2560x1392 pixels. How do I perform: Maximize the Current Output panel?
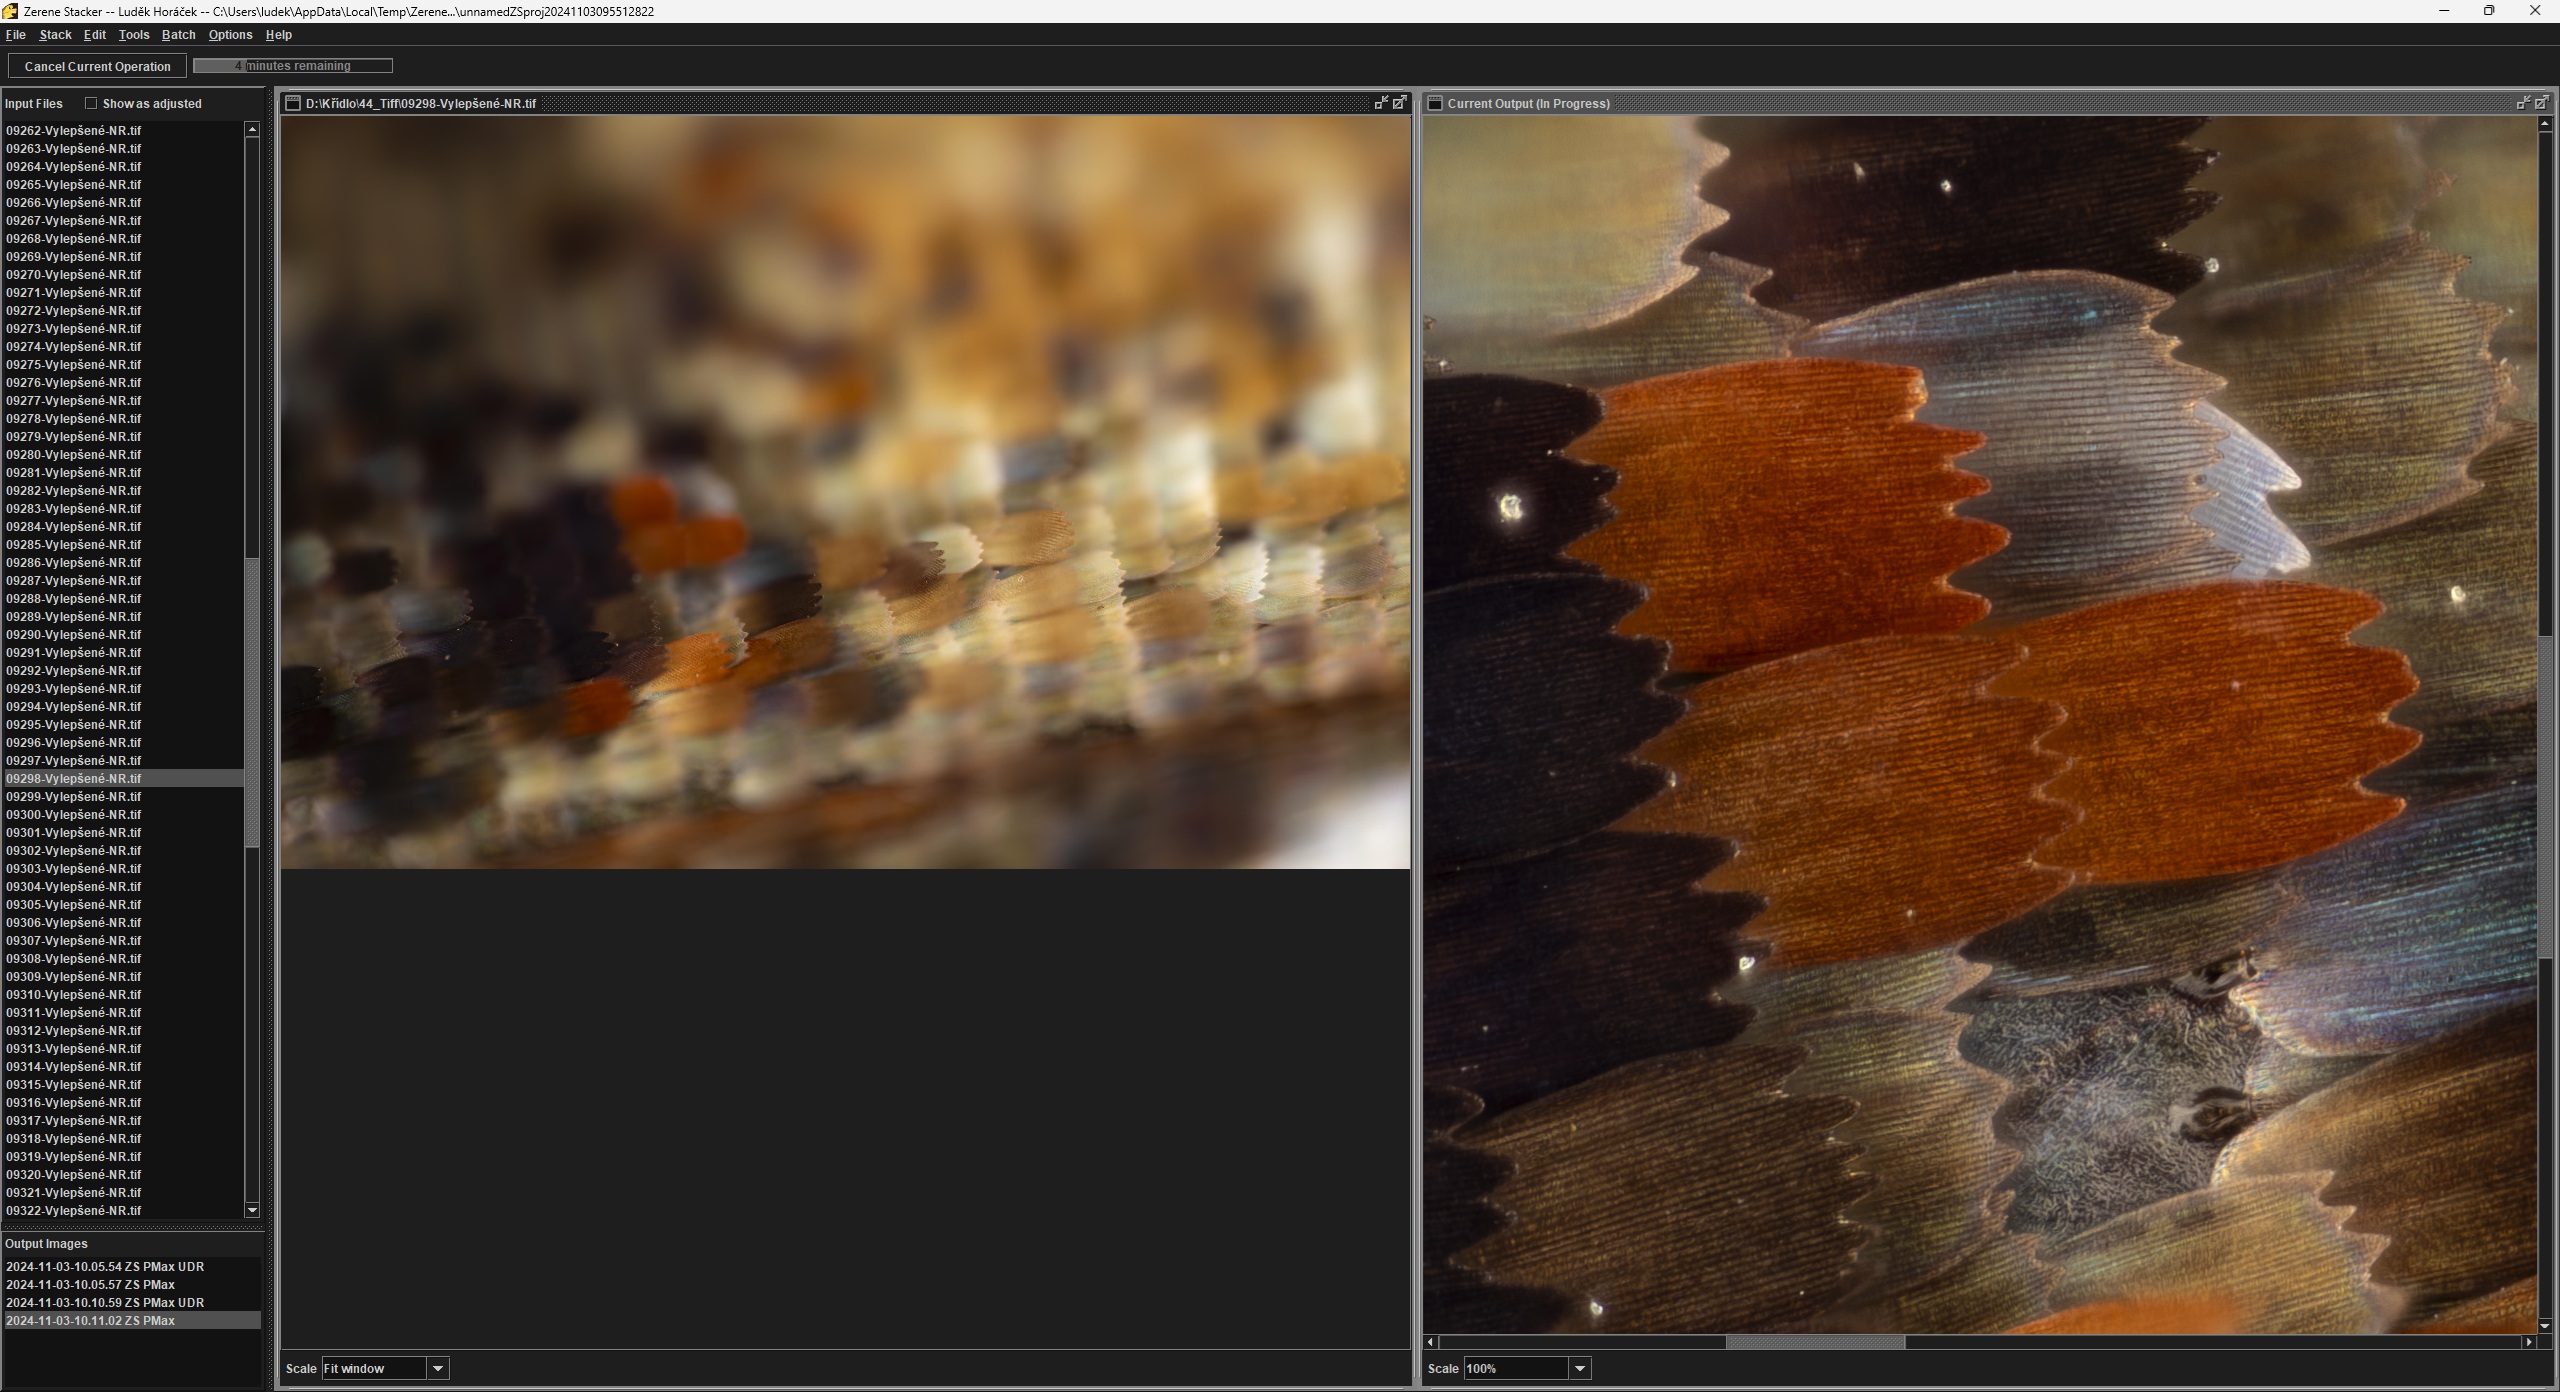click(x=2542, y=103)
